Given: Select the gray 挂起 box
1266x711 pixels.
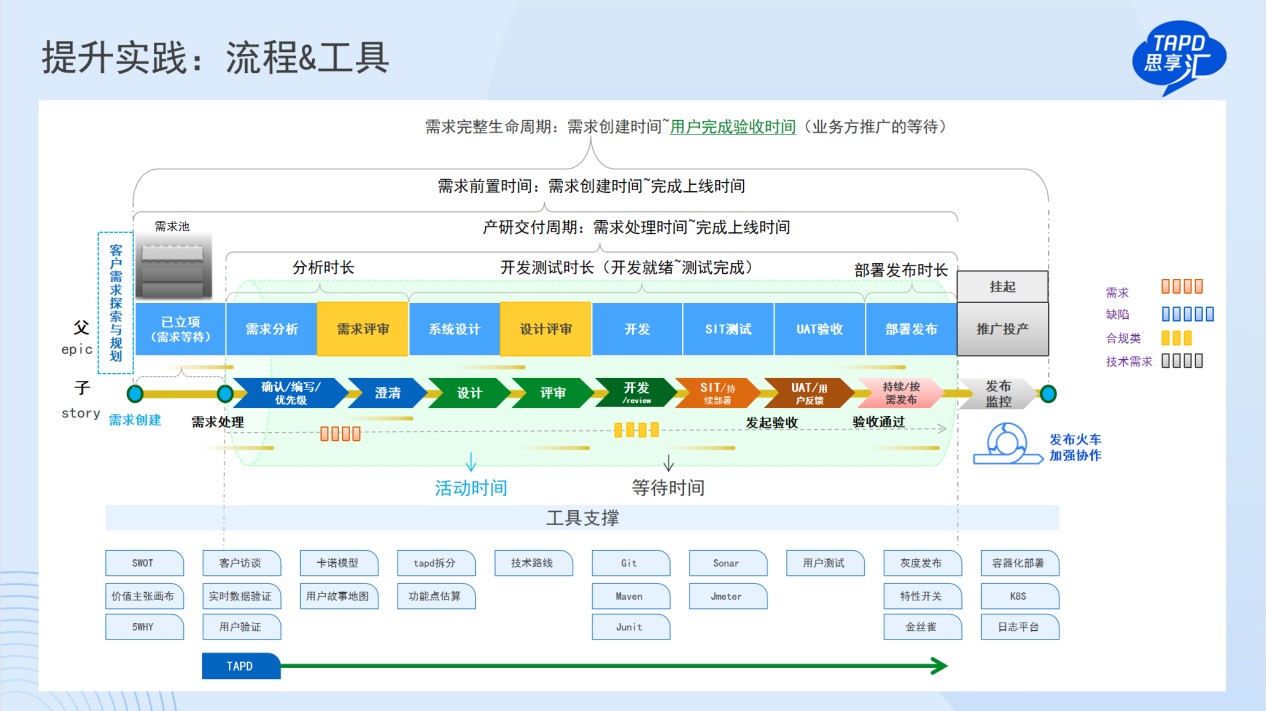Looking at the screenshot, I should pyautogui.click(x=1003, y=287).
